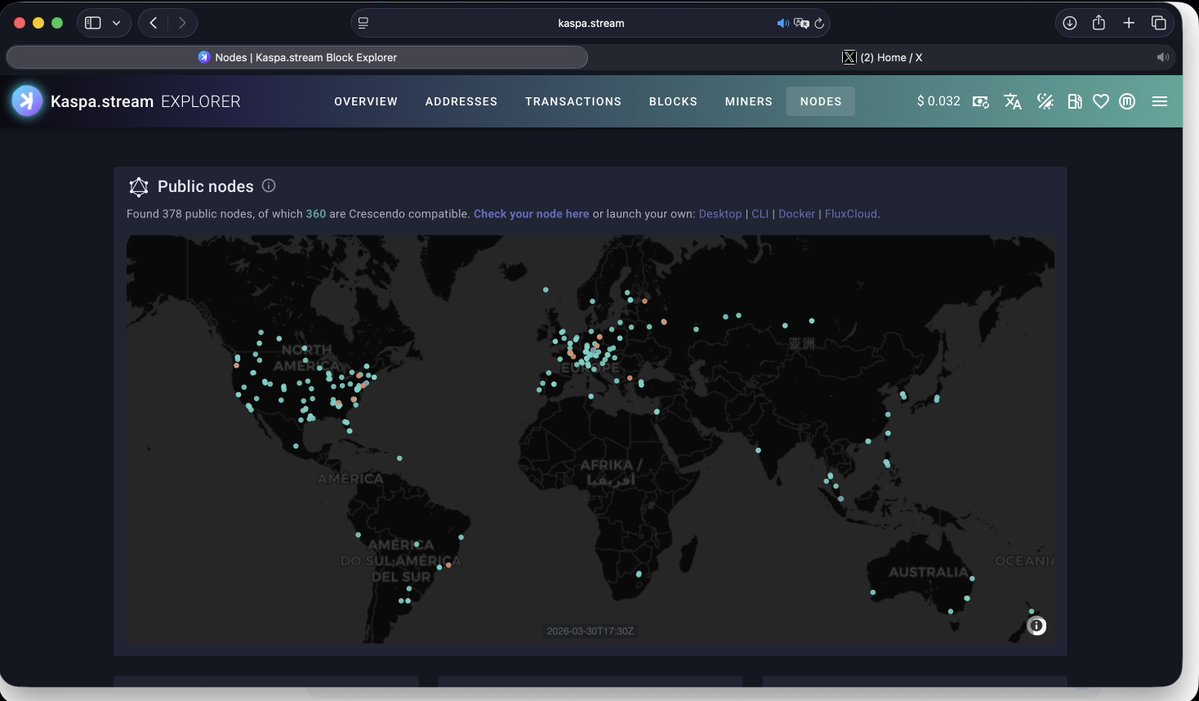Click the kaspa.stream address bar
This screenshot has width=1199, height=701.
[x=590, y=23]
